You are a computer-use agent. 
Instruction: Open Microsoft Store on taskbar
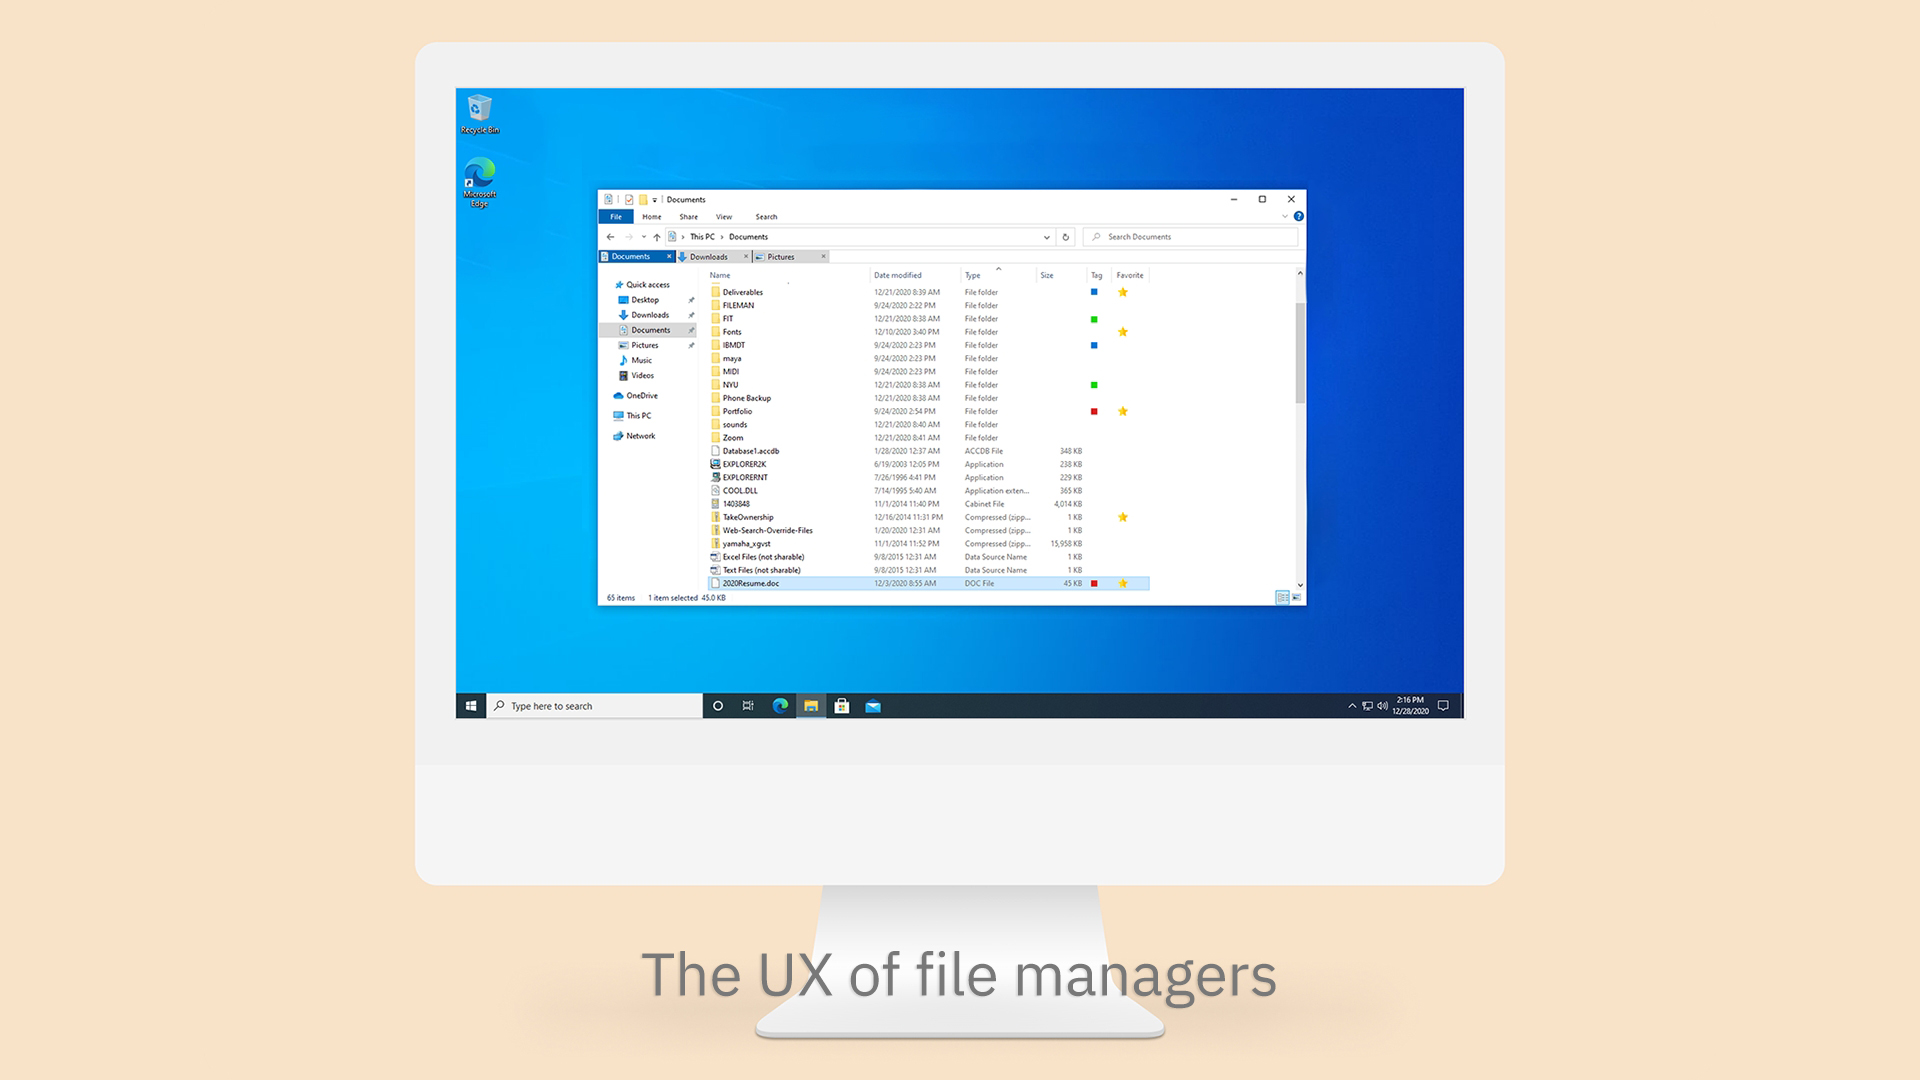(x=842, y=706)
